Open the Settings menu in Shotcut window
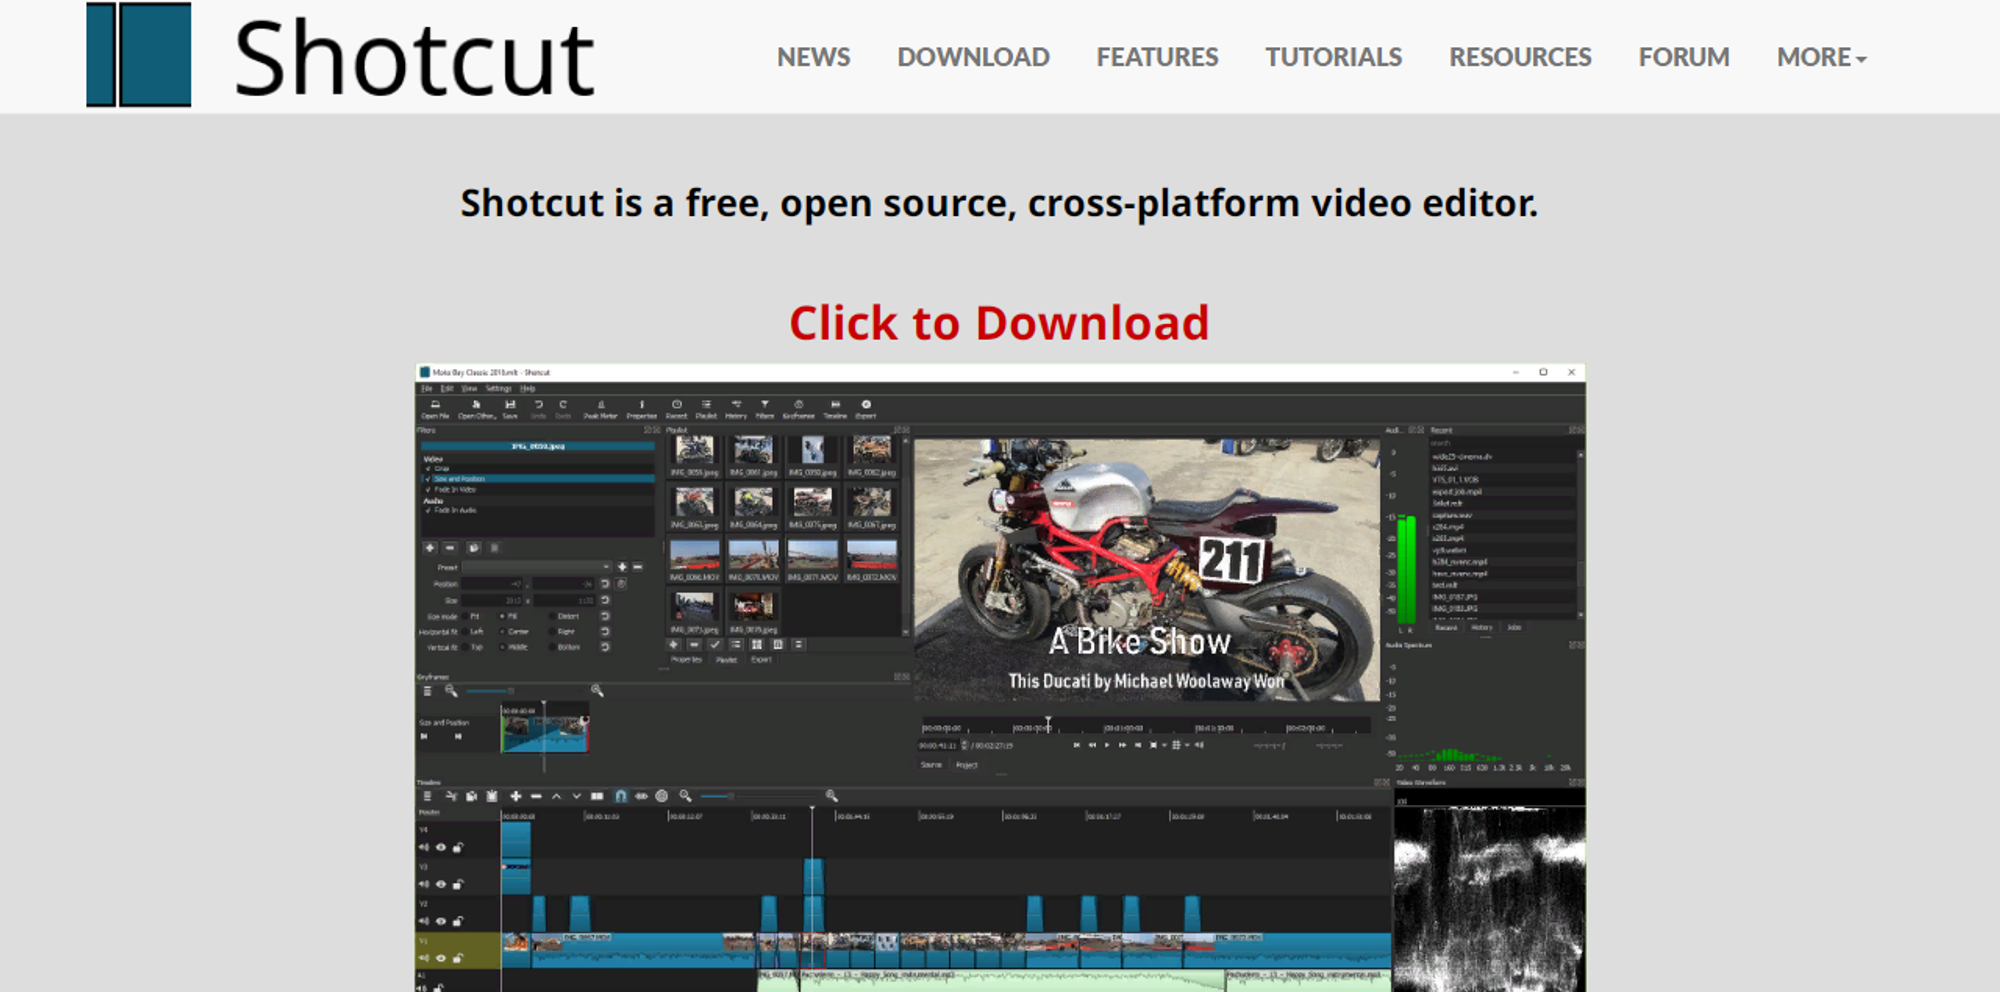 (498, 388)
